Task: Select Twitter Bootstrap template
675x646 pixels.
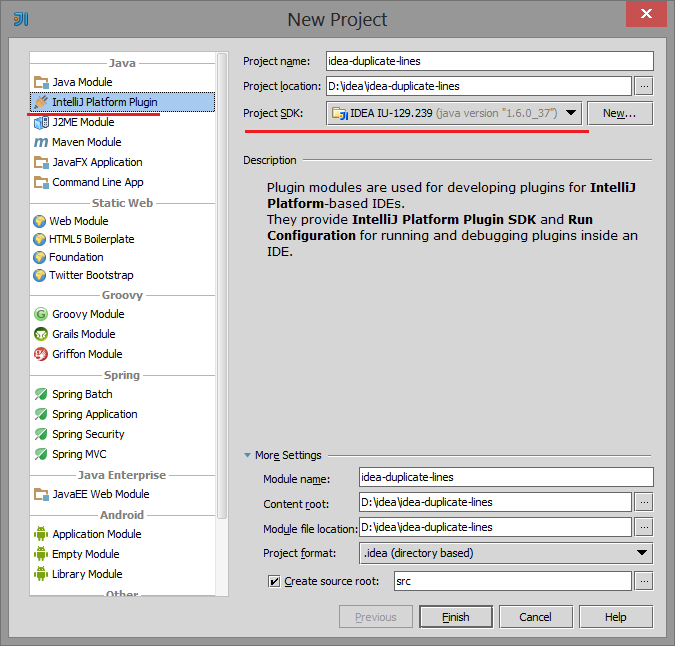Action: (122, 275)
